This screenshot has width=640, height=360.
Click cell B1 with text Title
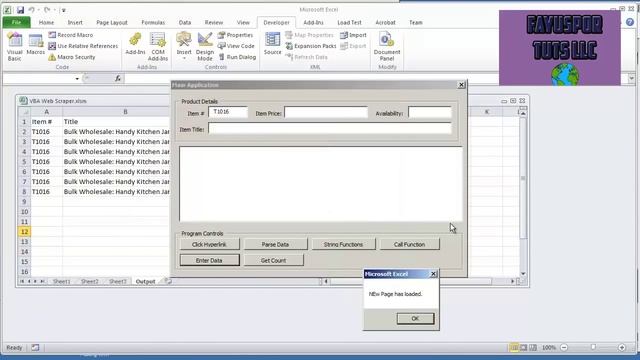116,122
